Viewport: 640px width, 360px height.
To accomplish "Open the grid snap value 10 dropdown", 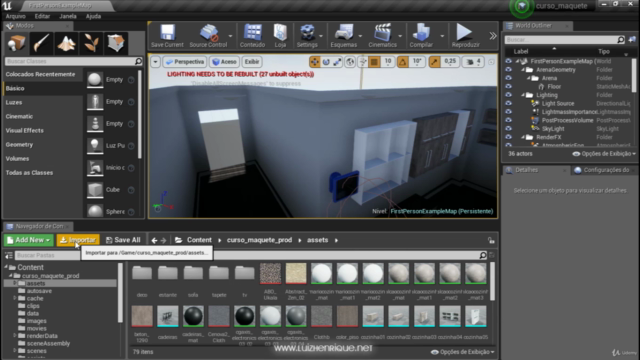I will [388, 62].
